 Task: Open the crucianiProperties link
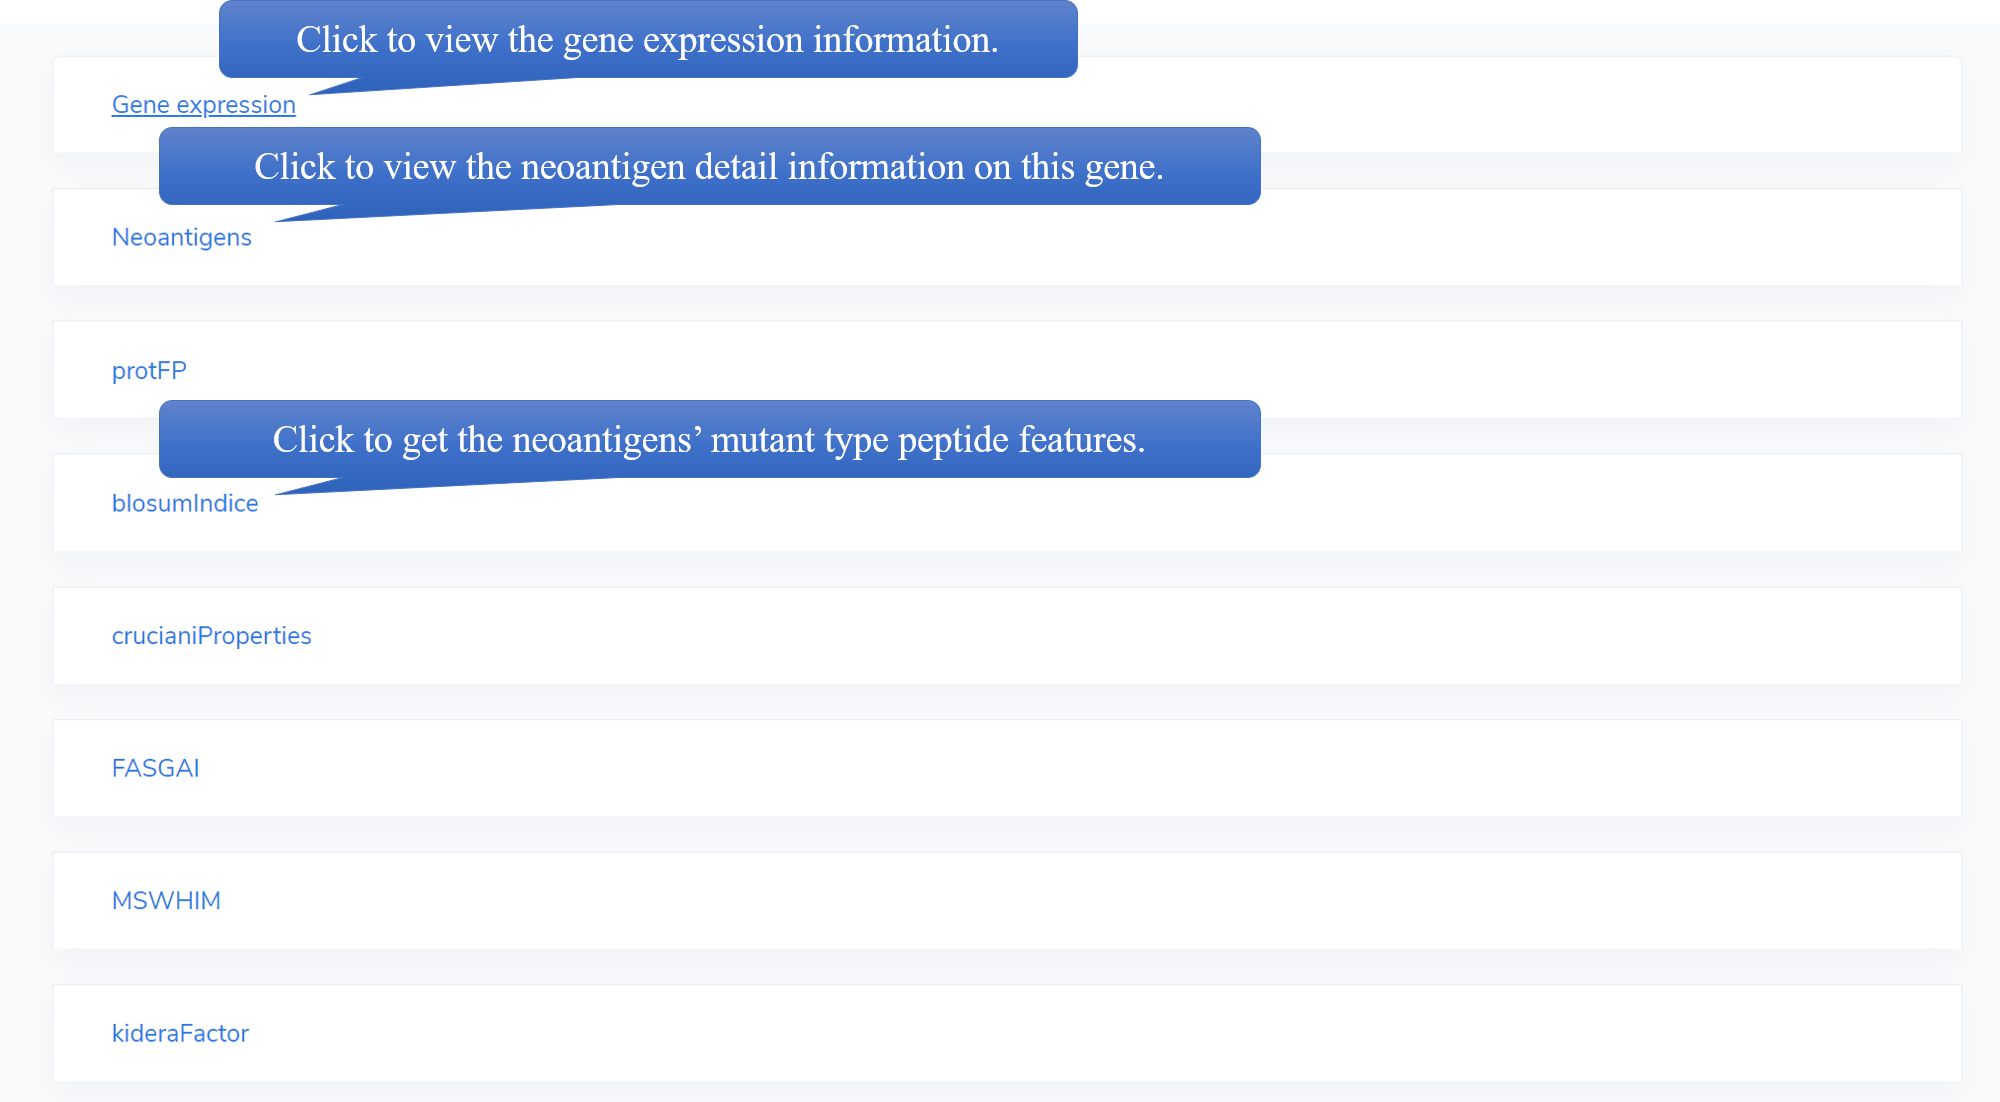click(x=211, y=636)
